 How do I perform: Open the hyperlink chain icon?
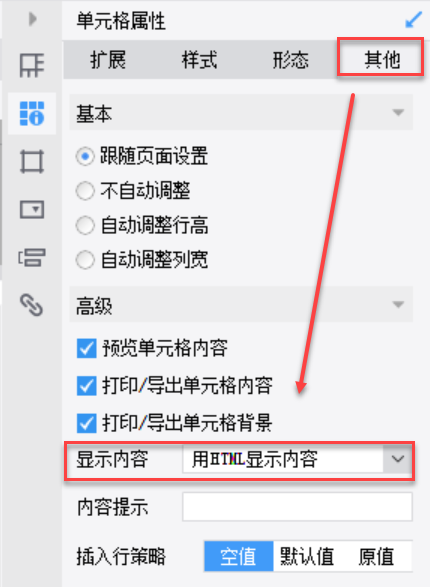(x=32, y=305)
